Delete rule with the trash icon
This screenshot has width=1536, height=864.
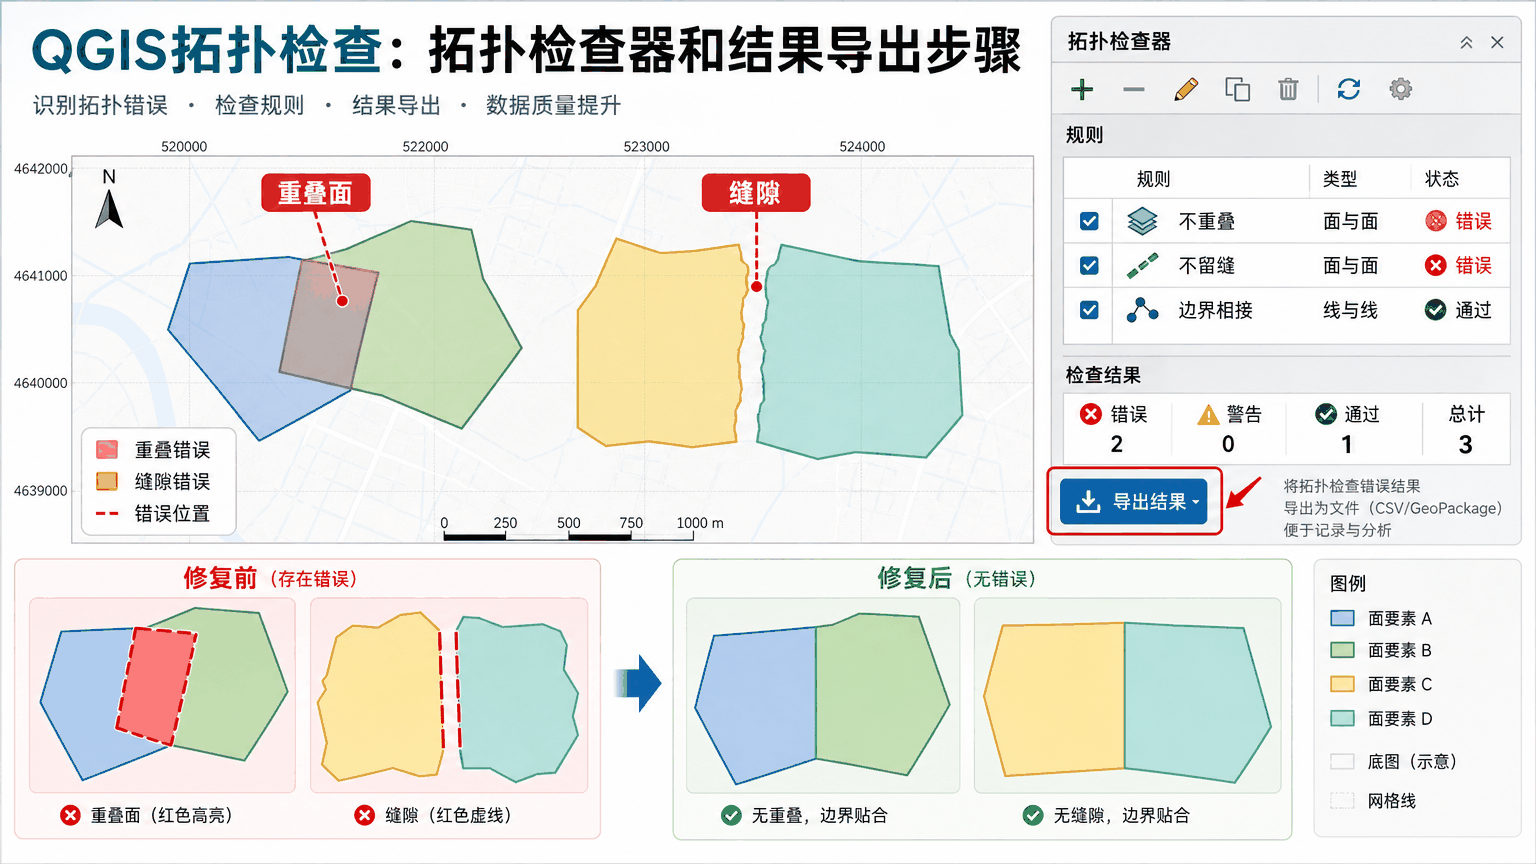click(1288, 90)
